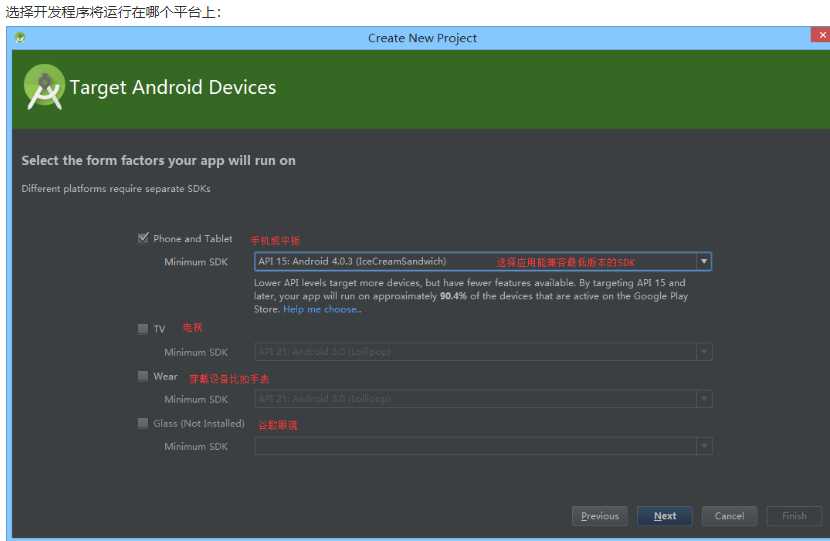Viewport: 830px width, 541px height.
Task: Uncheck the Phone and Tablet checkbox
Action: coord(143,238)
